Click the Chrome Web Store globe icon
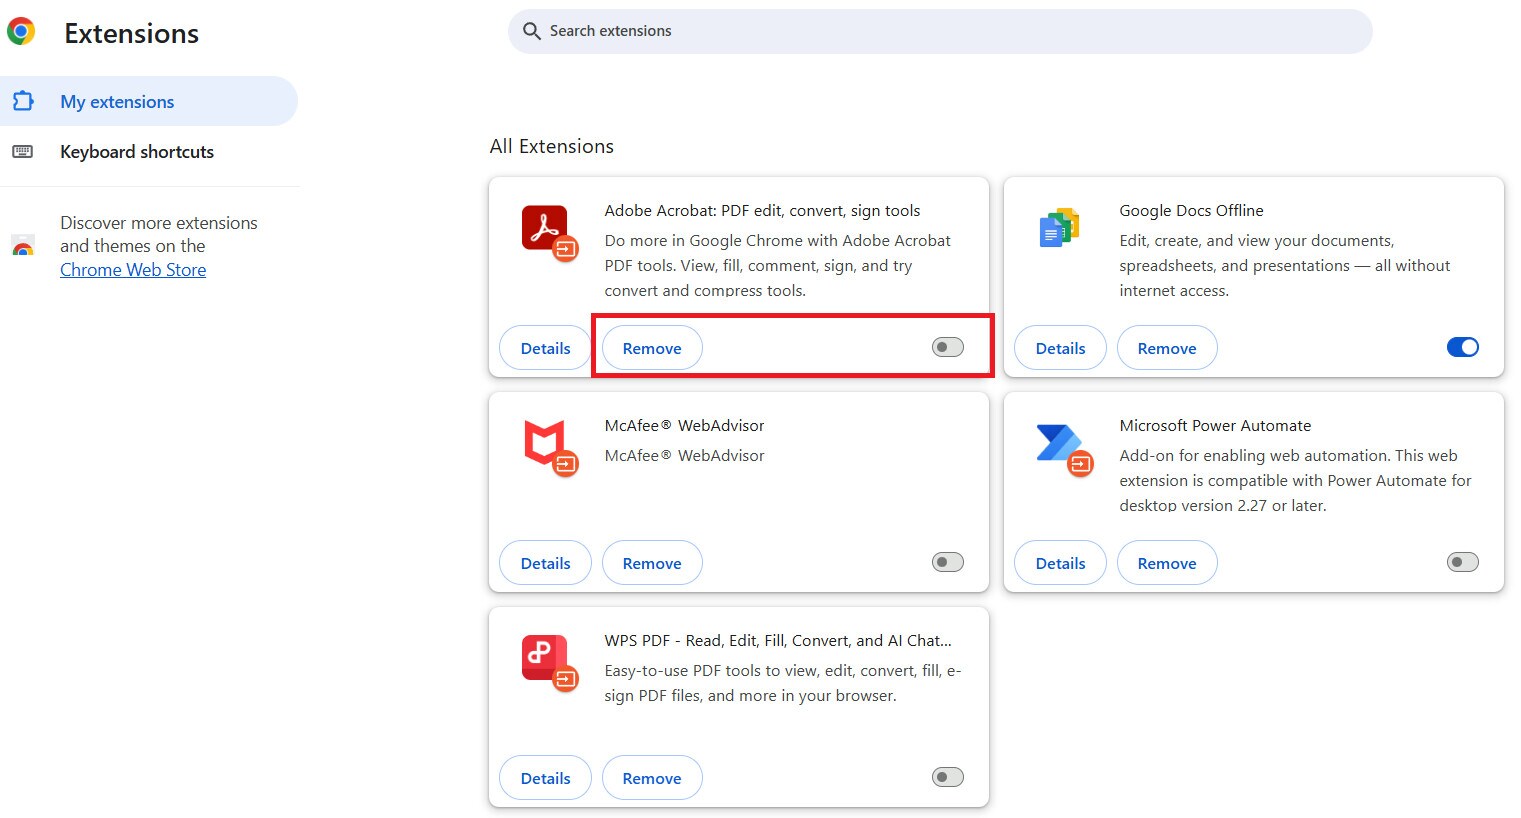The height and width of the screenshot is (818, 1521). tap(23, 246)
